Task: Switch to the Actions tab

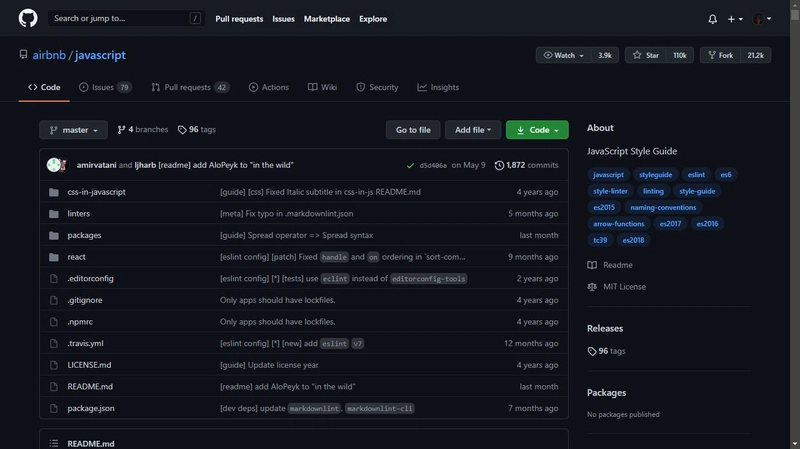Action: coord(269,87)
